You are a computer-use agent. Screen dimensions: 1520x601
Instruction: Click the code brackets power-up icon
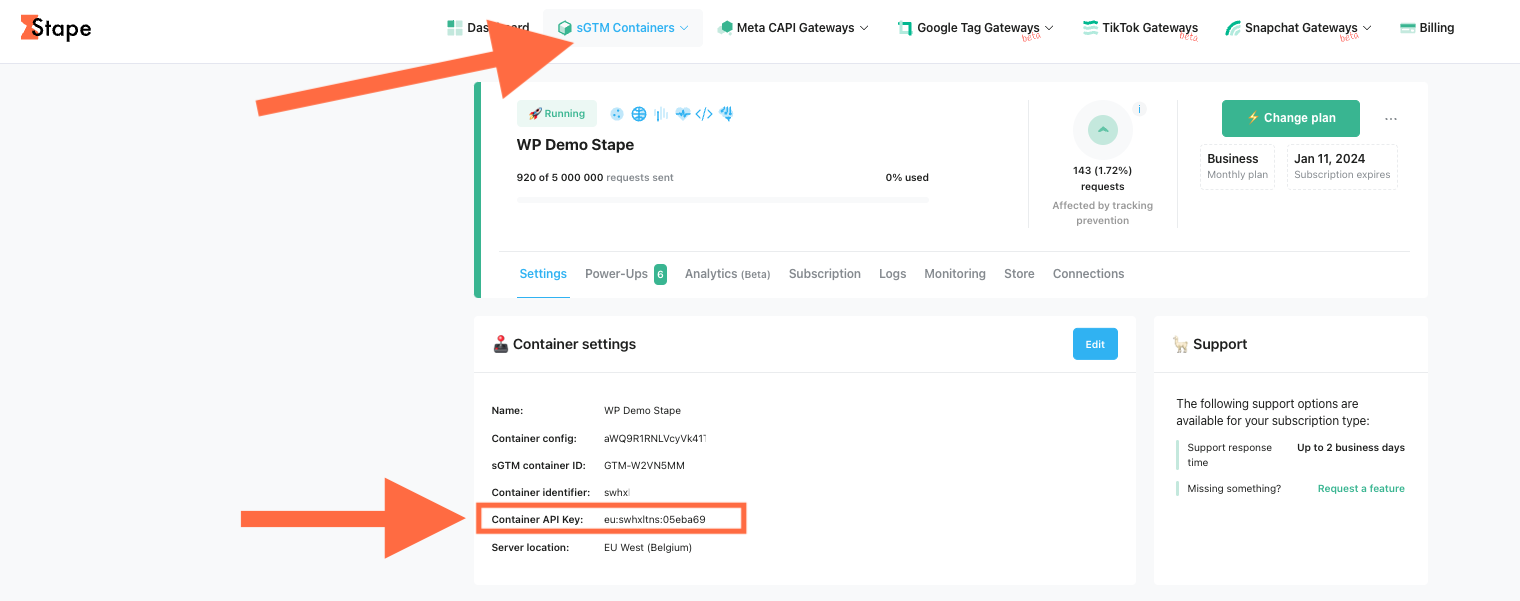(704, 114)
